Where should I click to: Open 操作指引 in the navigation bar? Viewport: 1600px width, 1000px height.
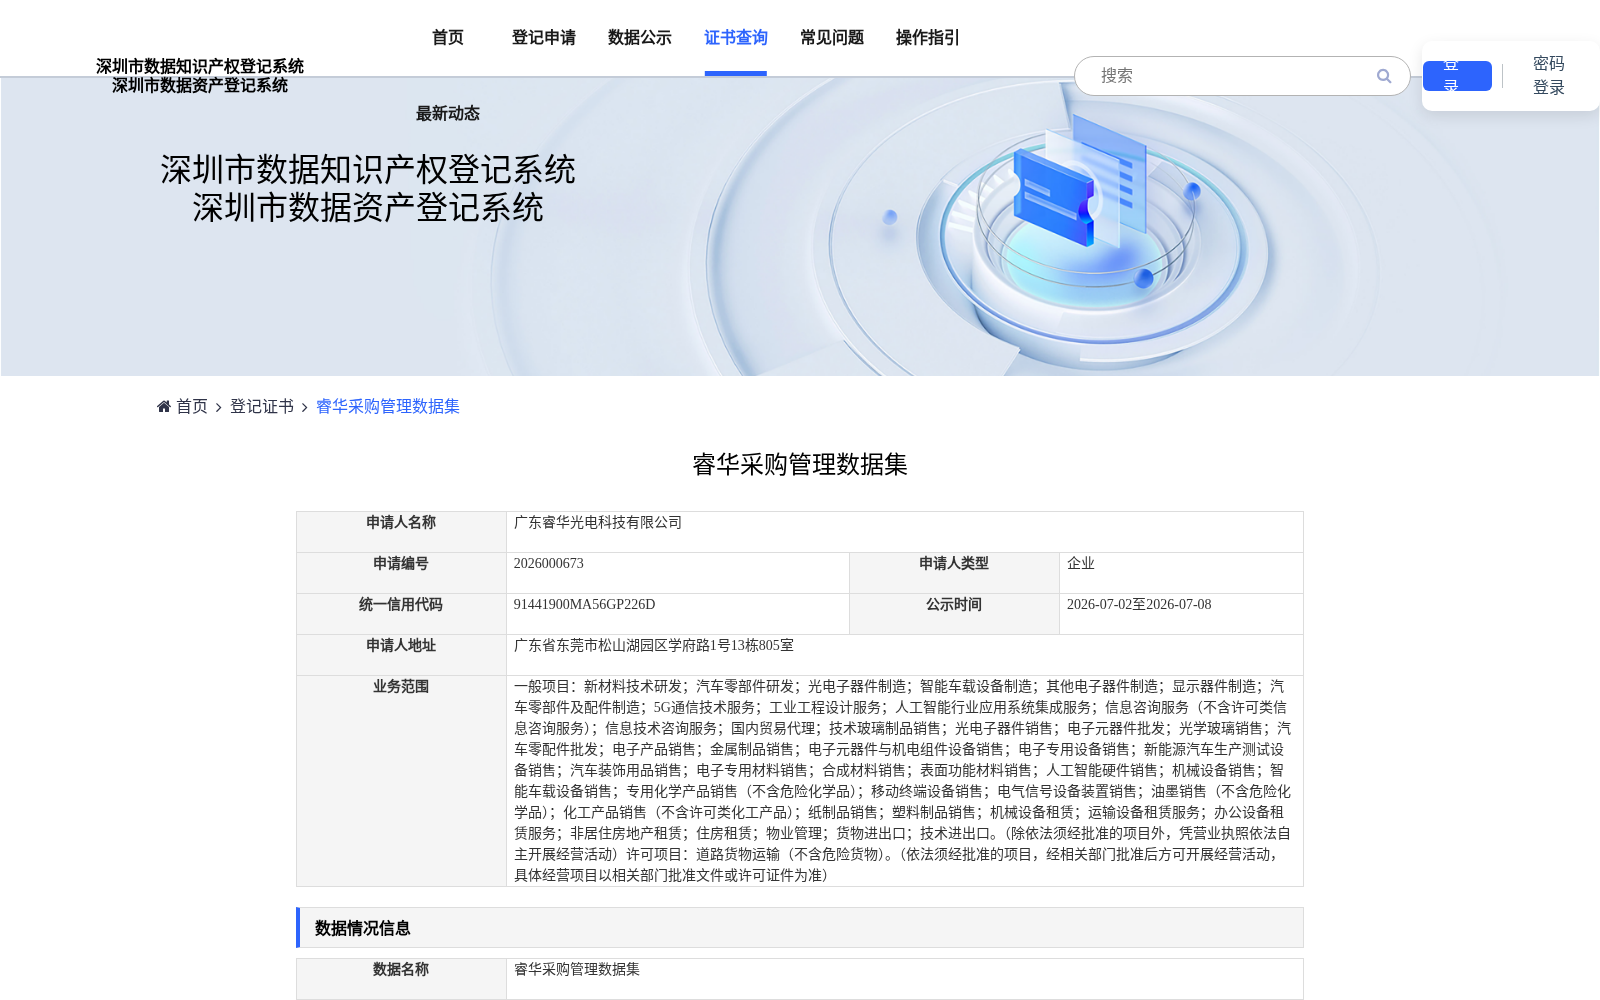(928, 38)
